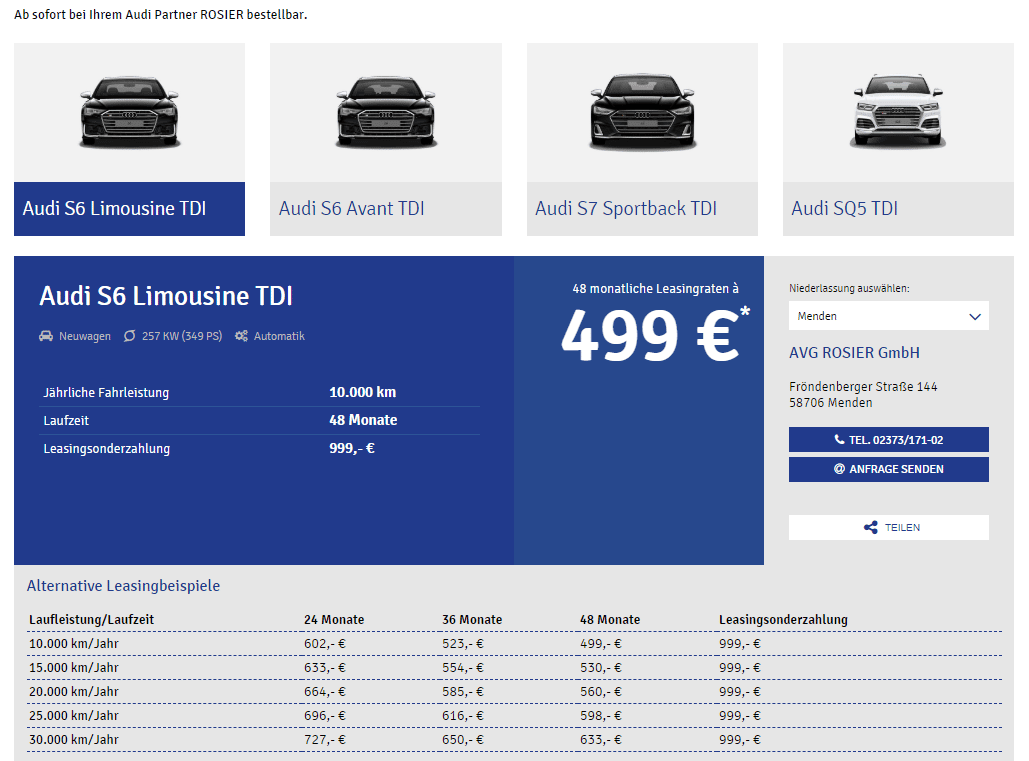Viewport: 1029px width, 761px height.
Task: Click the 696,- € table cell
Action: 324,715
